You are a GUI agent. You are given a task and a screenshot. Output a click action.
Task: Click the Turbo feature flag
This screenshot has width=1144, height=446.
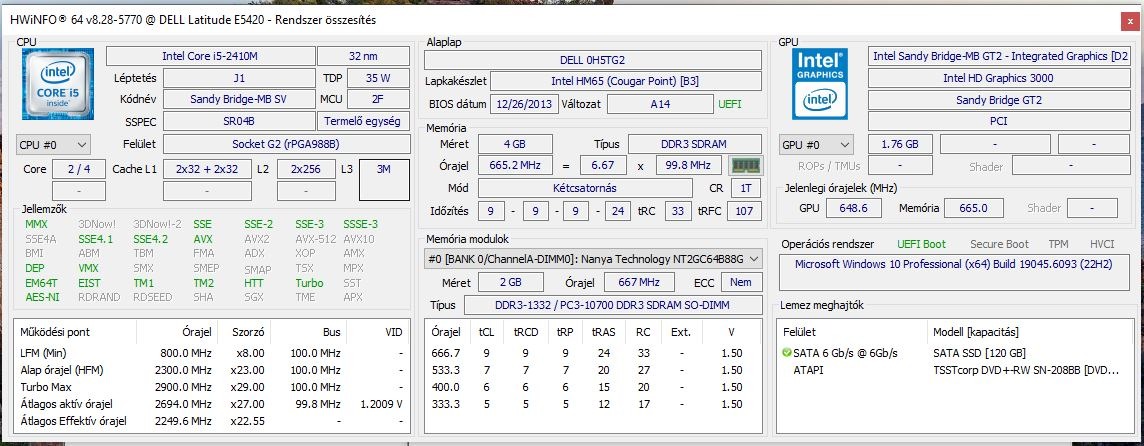tap(309, 282)
